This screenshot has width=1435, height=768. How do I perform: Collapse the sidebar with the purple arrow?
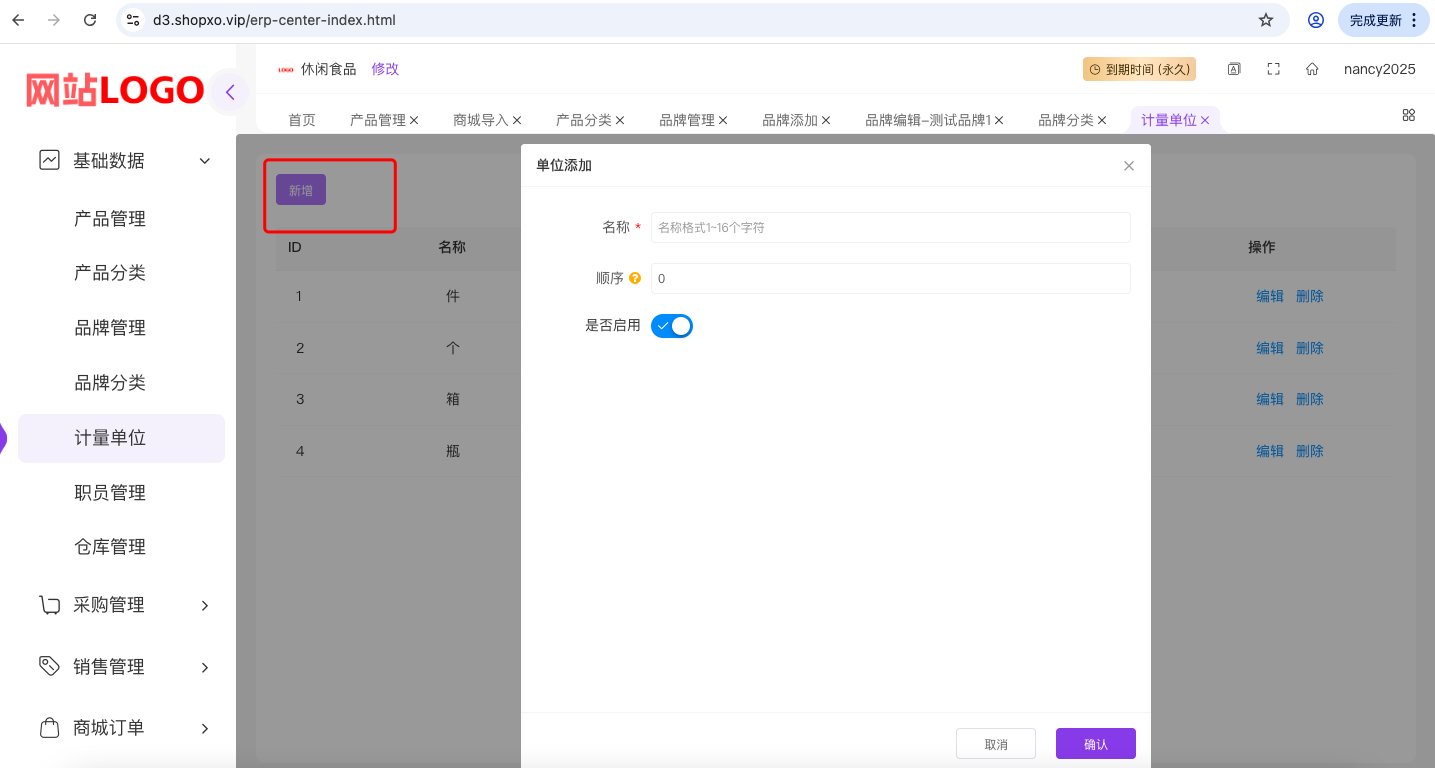click(230, 92)
